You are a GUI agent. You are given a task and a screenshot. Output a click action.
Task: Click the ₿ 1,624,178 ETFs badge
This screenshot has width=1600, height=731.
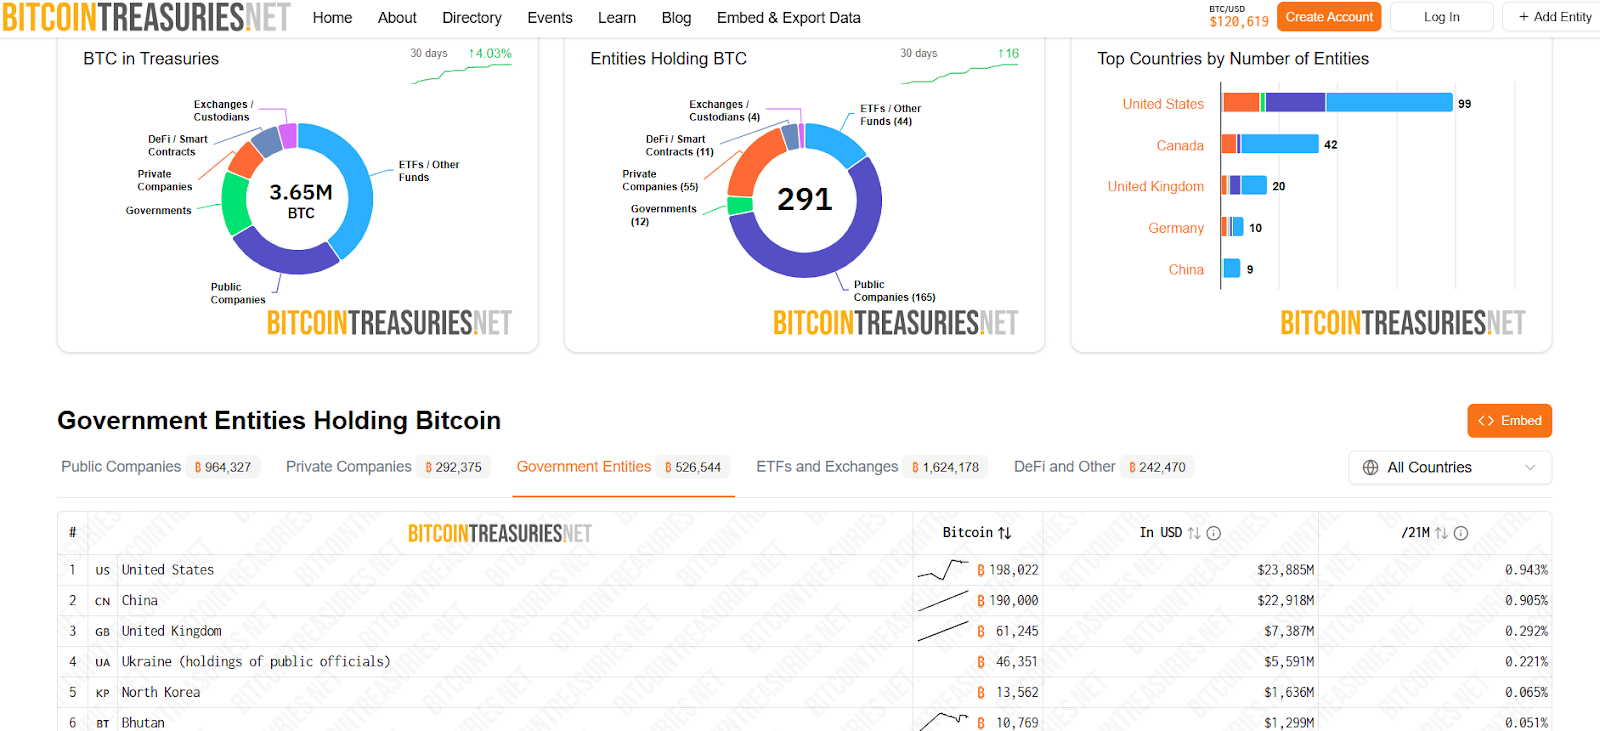[946, 467]
